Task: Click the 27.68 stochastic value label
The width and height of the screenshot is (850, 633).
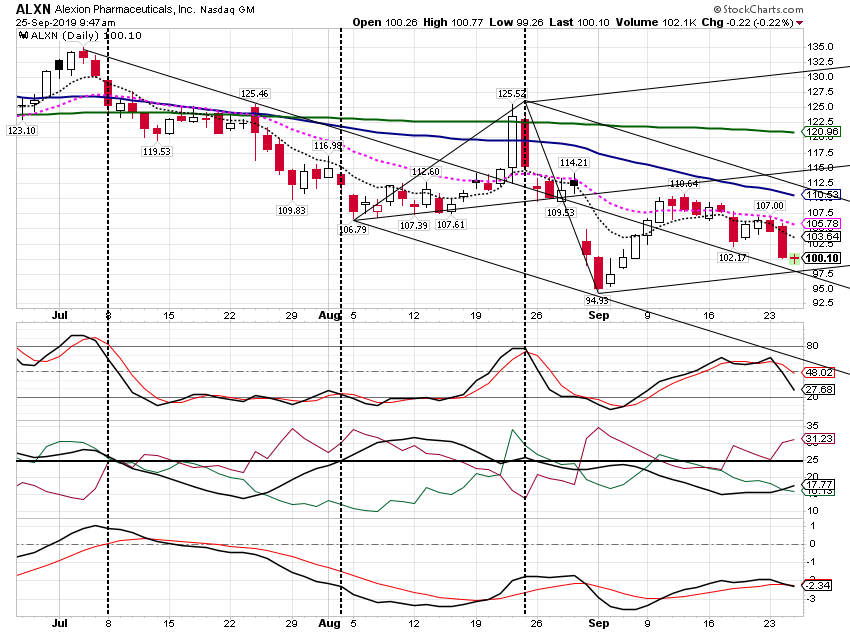Action: pyautogui.click(x=819, y=389)
